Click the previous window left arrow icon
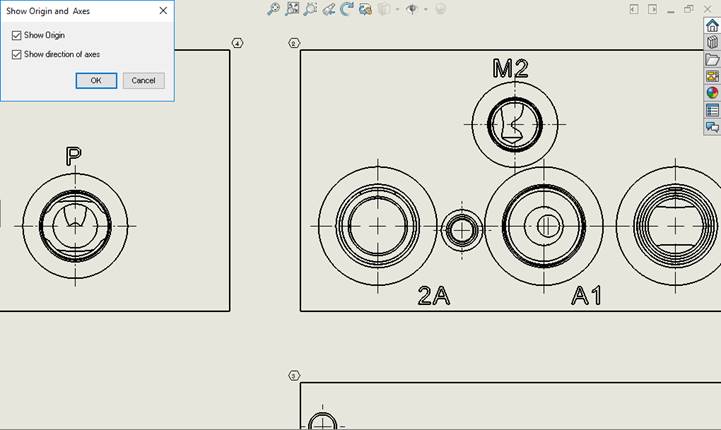The height and width of the screenshot is (430, 721). point(634,9)
